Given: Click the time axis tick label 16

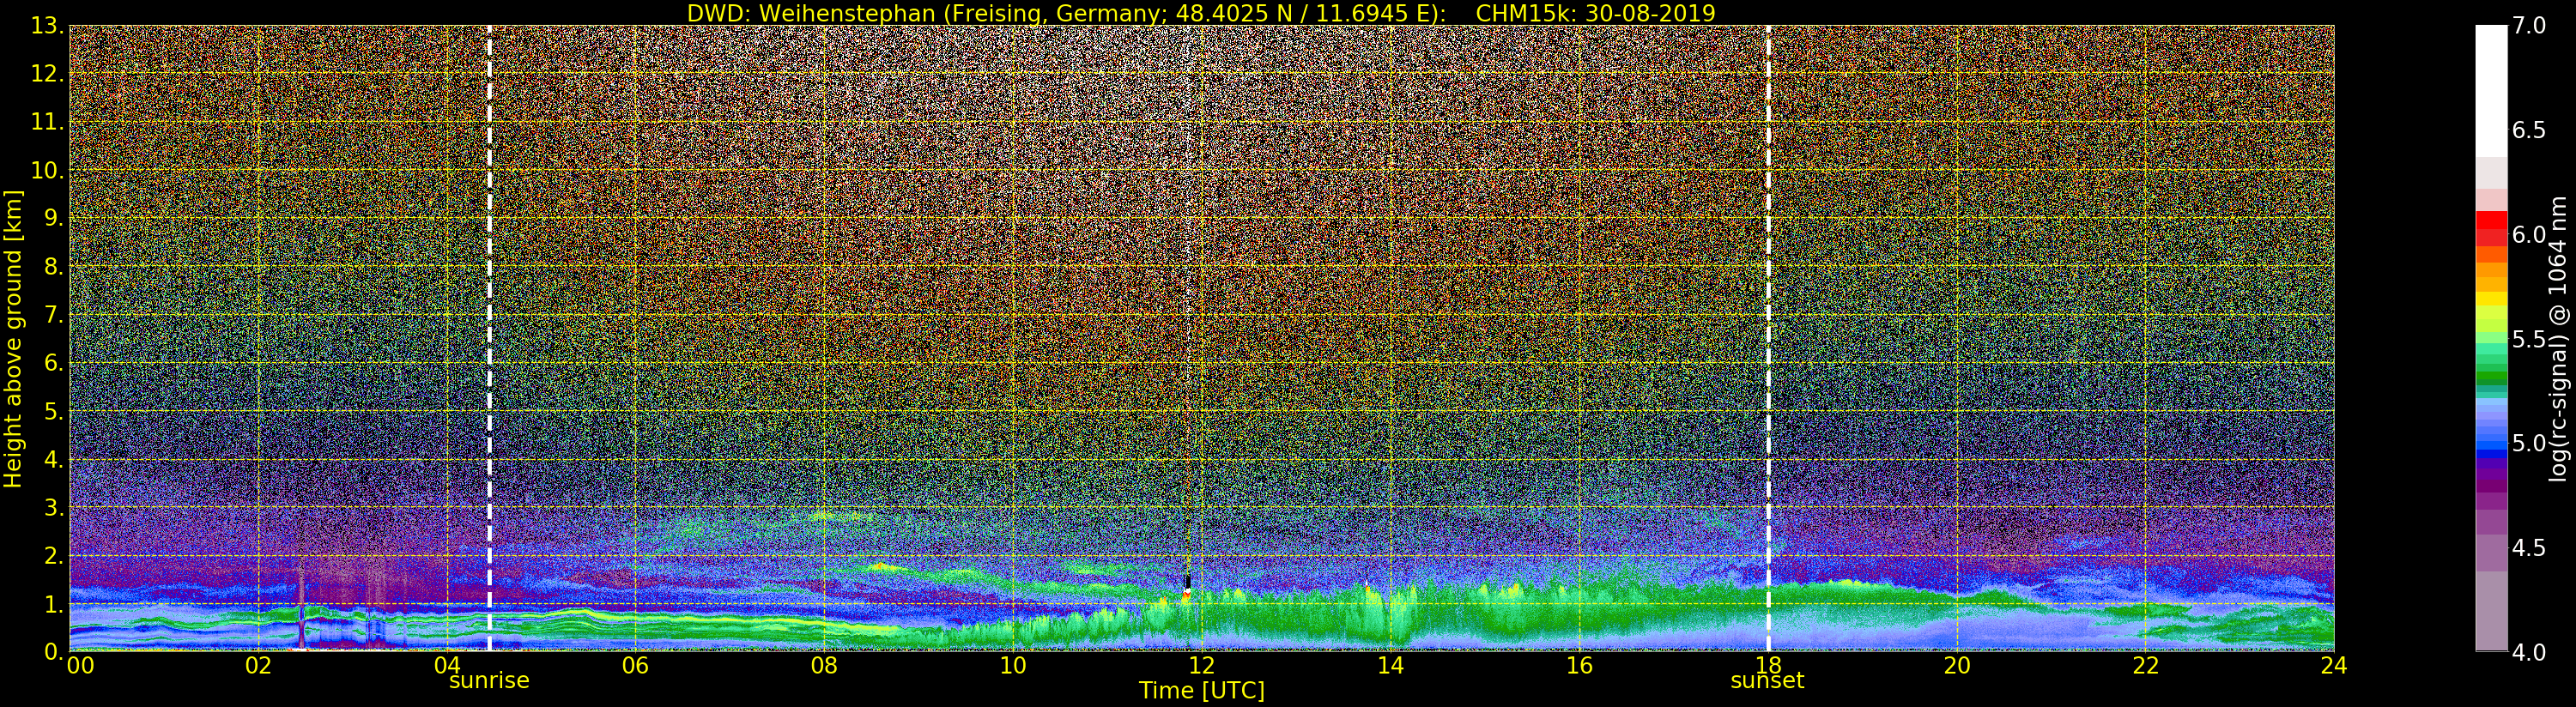Looking at the screenshot, I should [1579, 666].
